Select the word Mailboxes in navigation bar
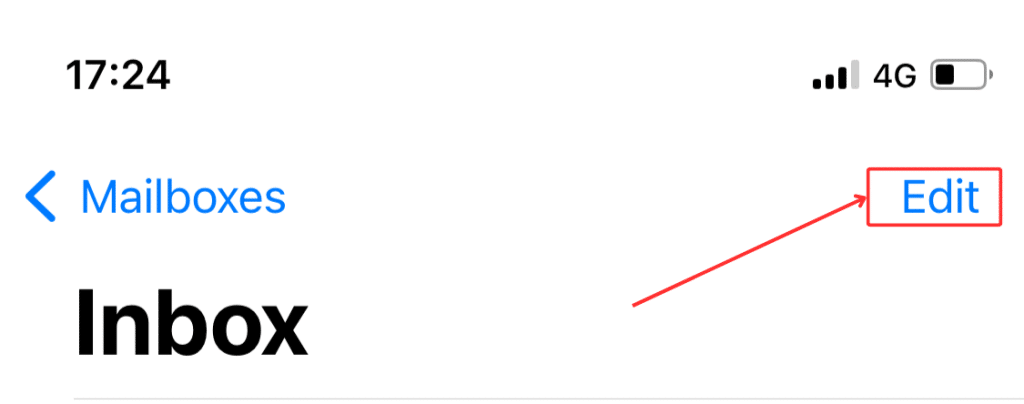Viewport: 1024px width, 404px height. (x=184, y=196)
